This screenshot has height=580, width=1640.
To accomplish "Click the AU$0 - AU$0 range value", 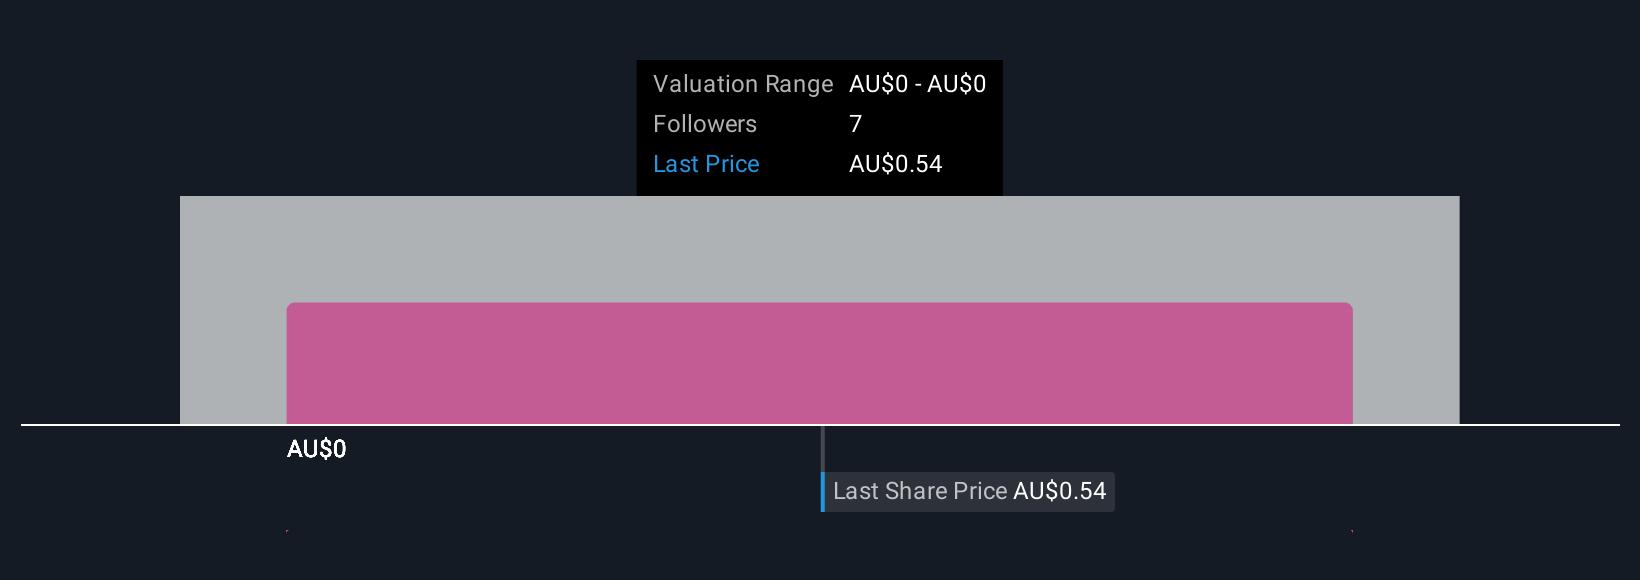I will click(917, 84).
